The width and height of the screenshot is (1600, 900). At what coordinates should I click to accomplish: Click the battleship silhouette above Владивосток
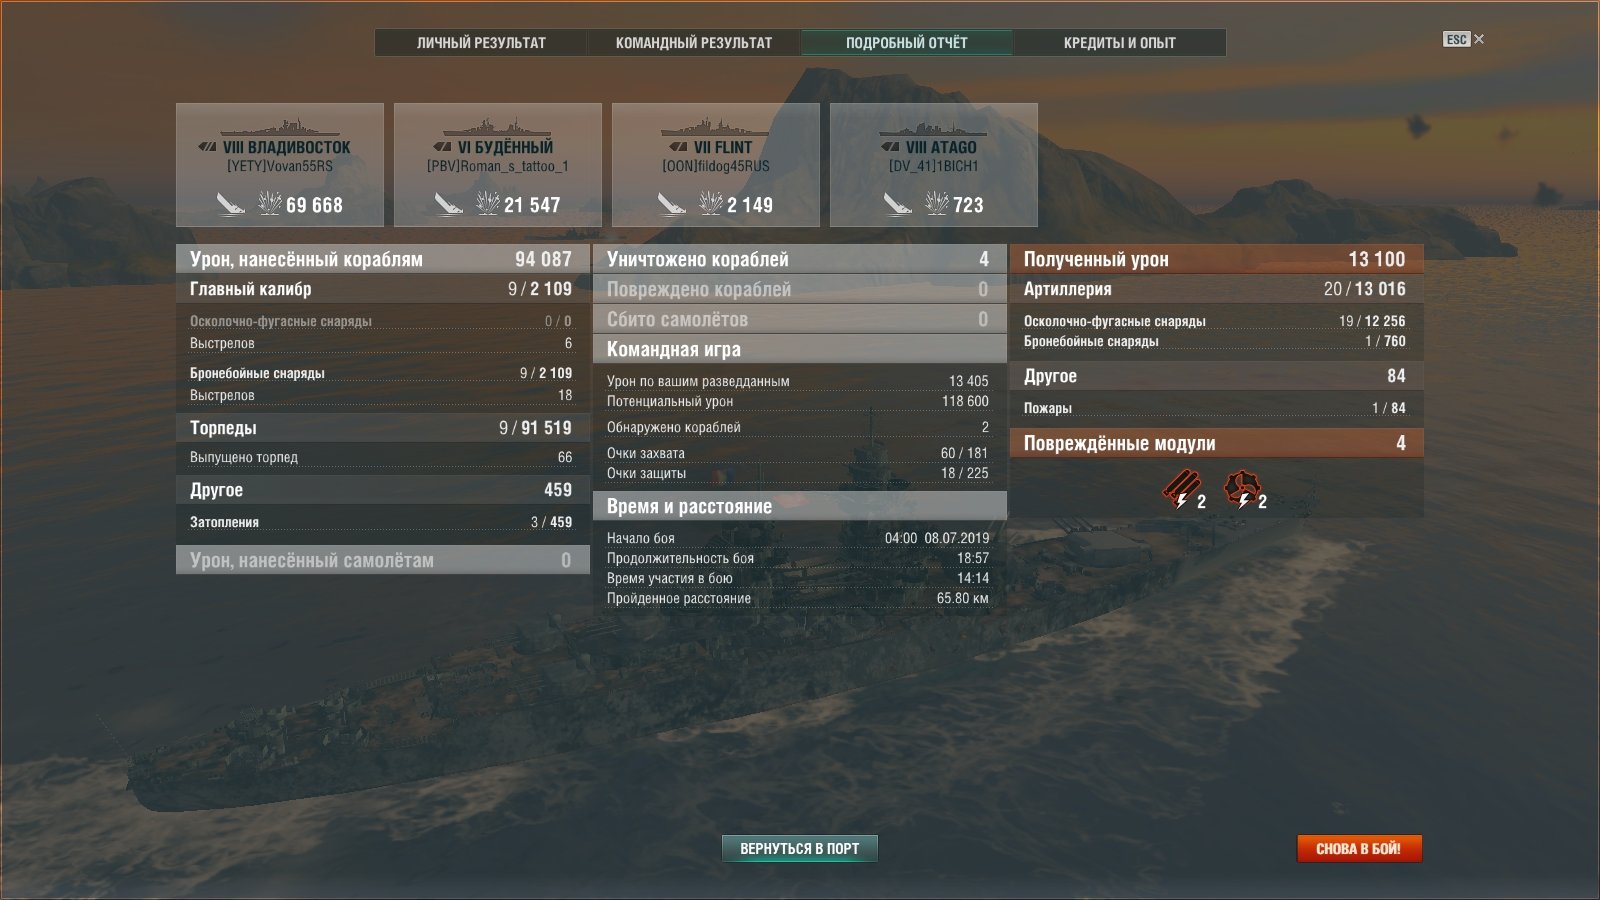279,128
